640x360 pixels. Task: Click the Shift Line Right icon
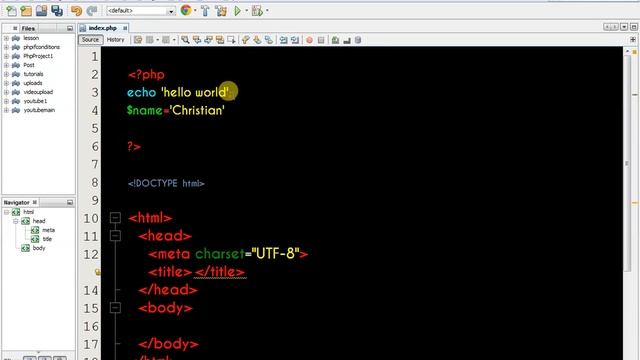click(295, 40)
